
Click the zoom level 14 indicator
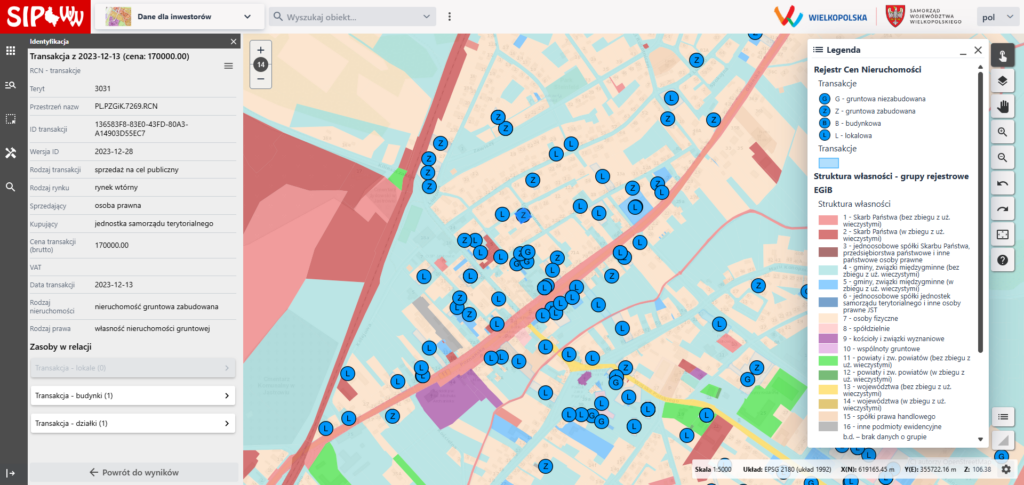tap(261, 65)
